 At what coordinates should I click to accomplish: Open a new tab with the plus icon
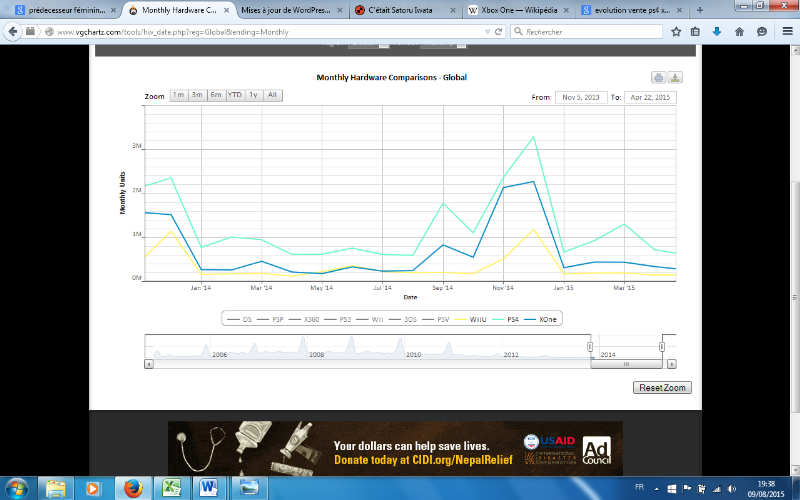700,10
